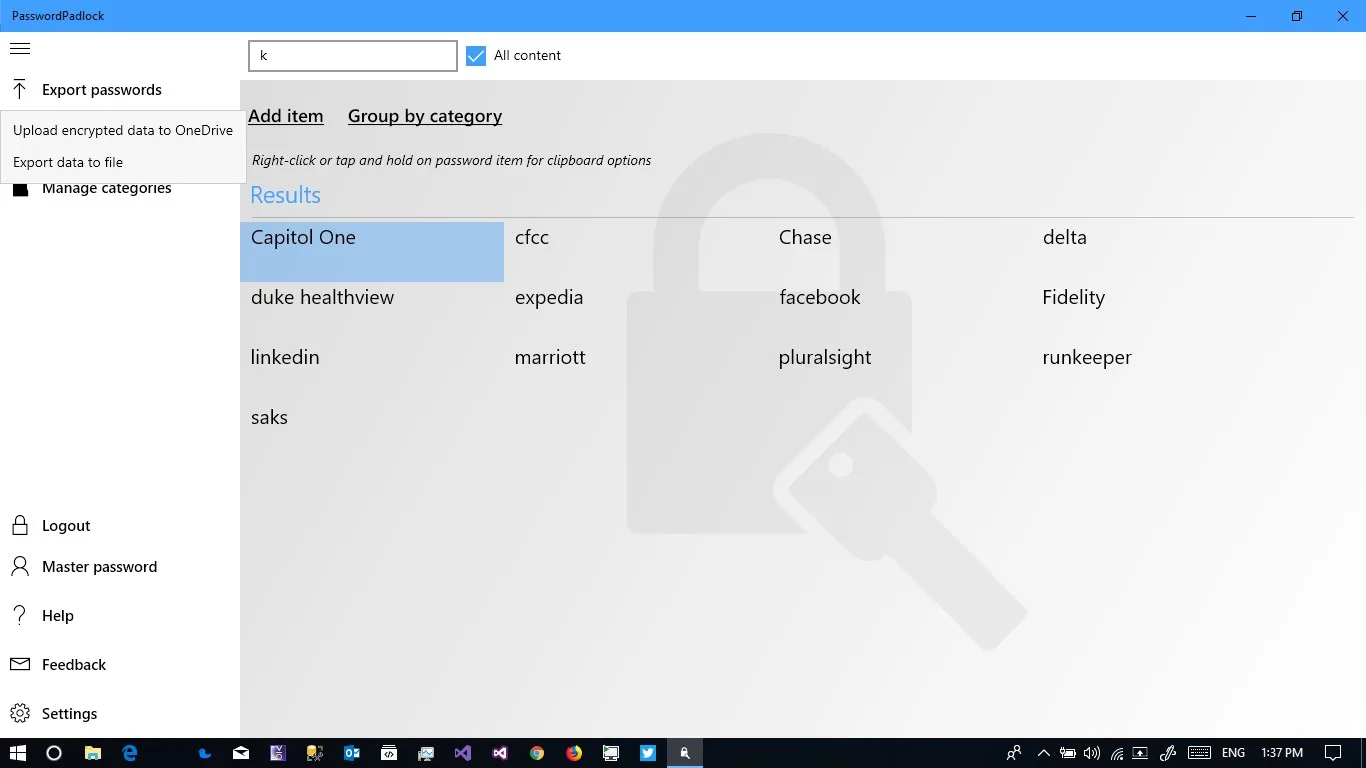Select the pluralsight password item
Screen dimensions: 1366x768
coord(900,372)
